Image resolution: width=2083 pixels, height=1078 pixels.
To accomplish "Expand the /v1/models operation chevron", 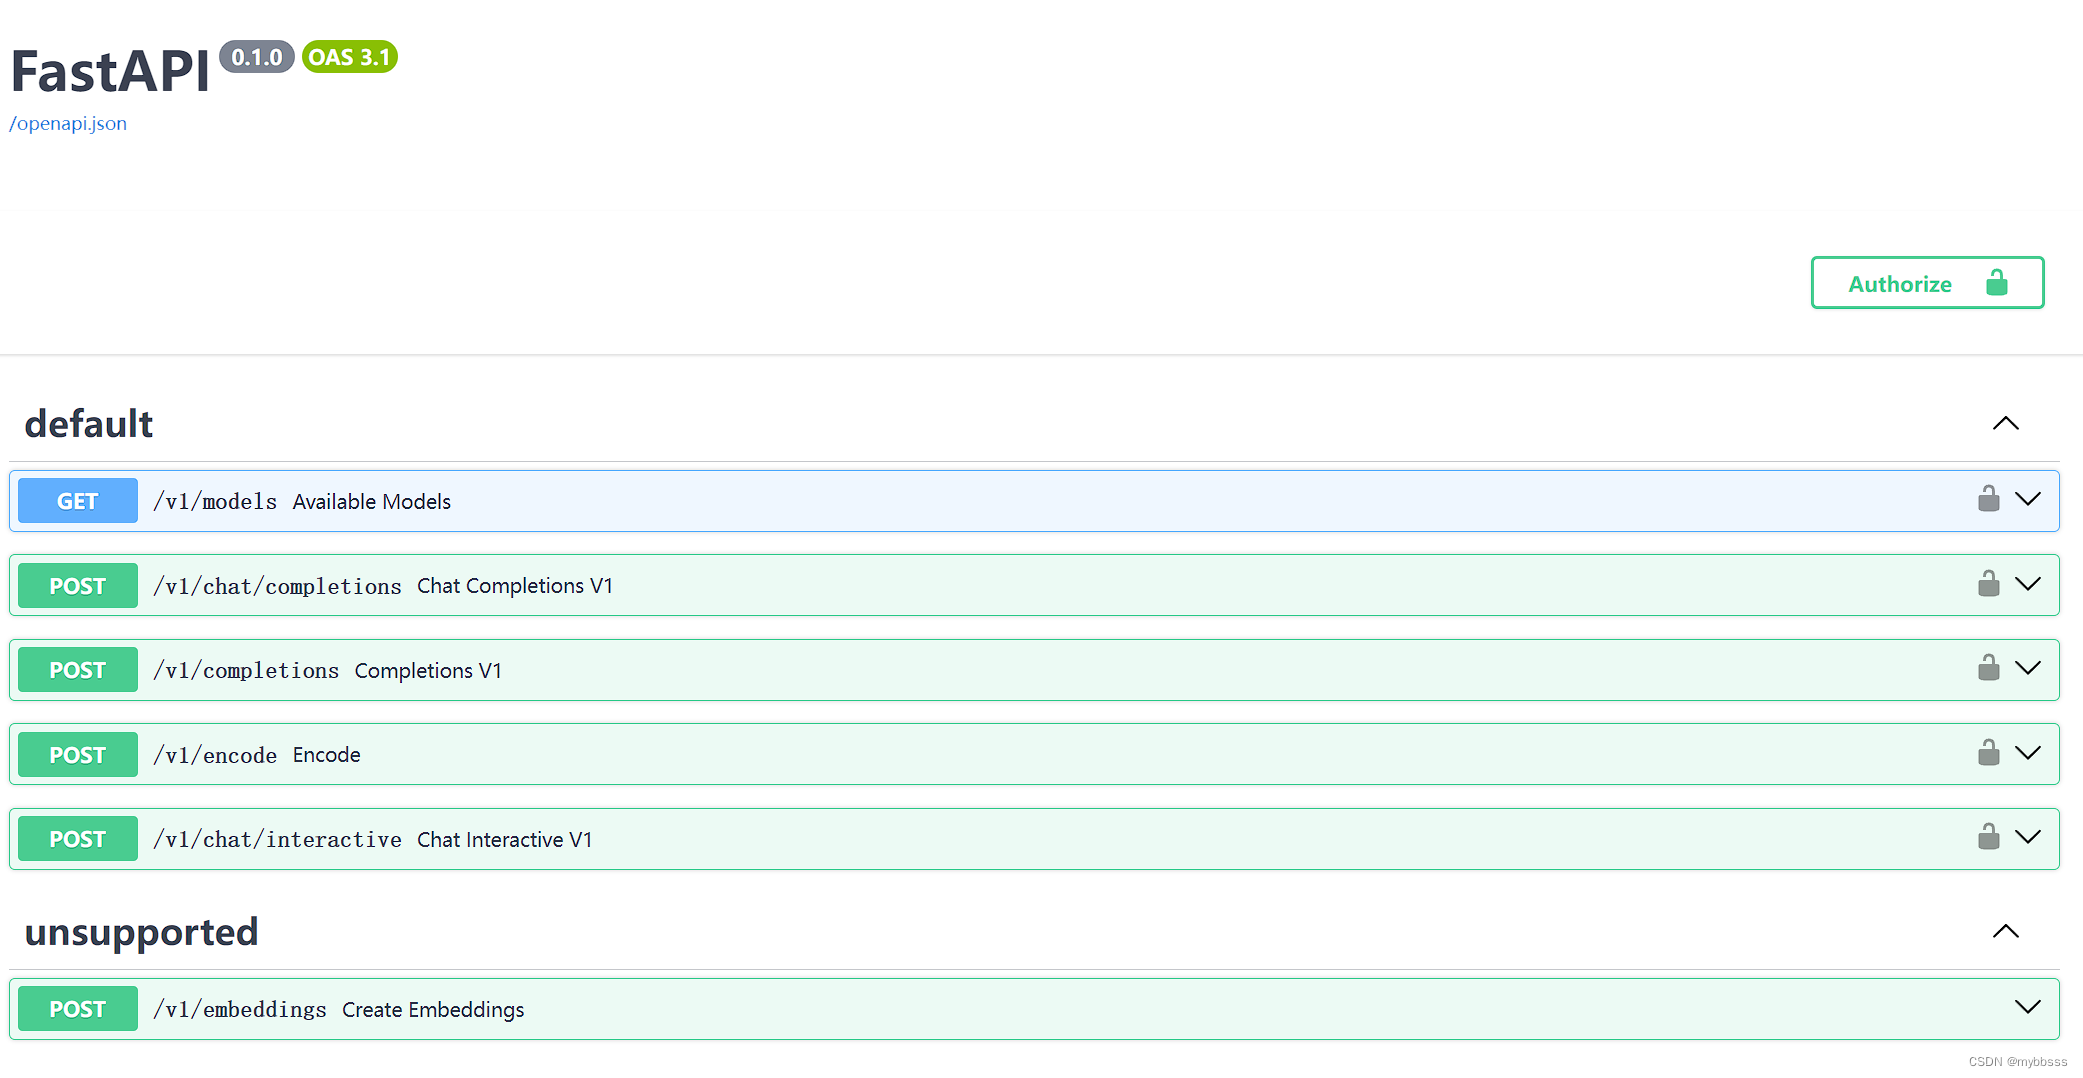I will click(2028, 499).
